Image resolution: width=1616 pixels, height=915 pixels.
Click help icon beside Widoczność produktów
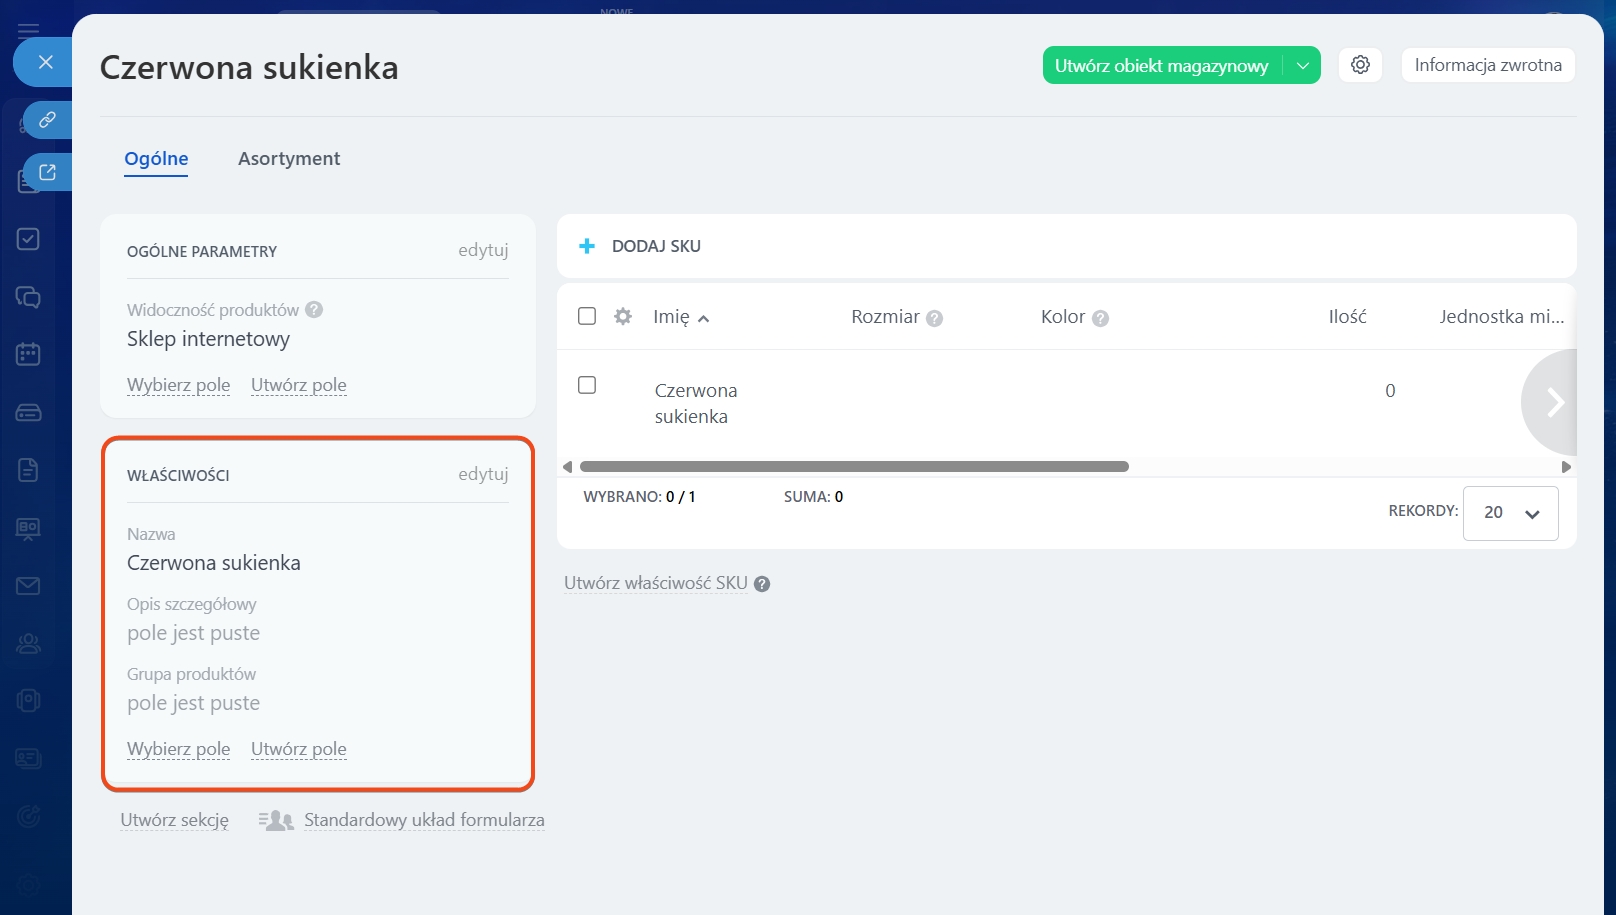point(314,310)
